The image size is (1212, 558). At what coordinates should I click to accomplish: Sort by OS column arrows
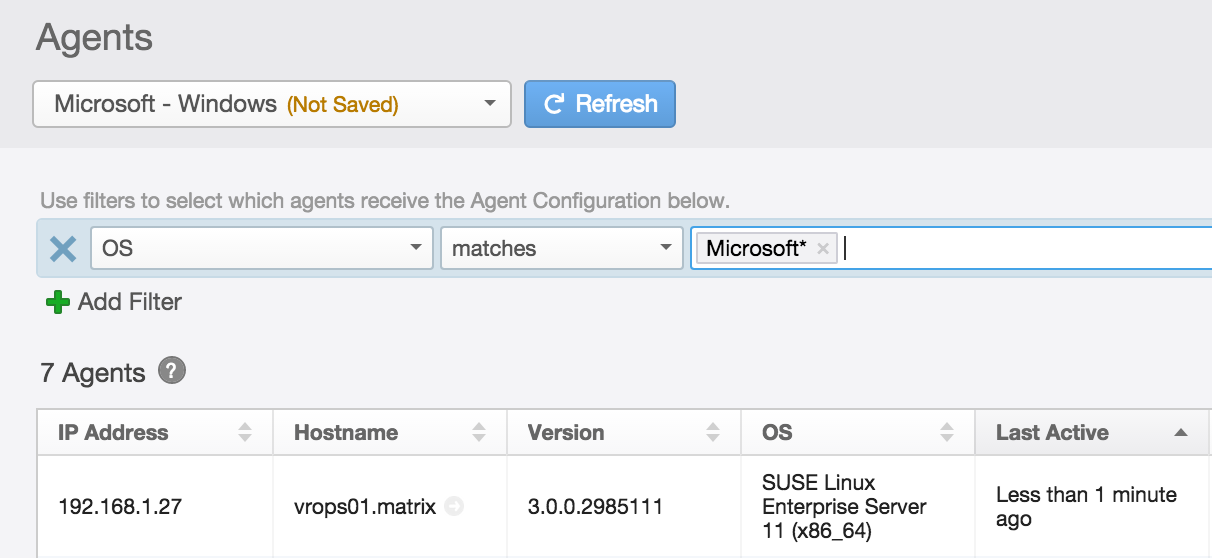click(947, 433)
